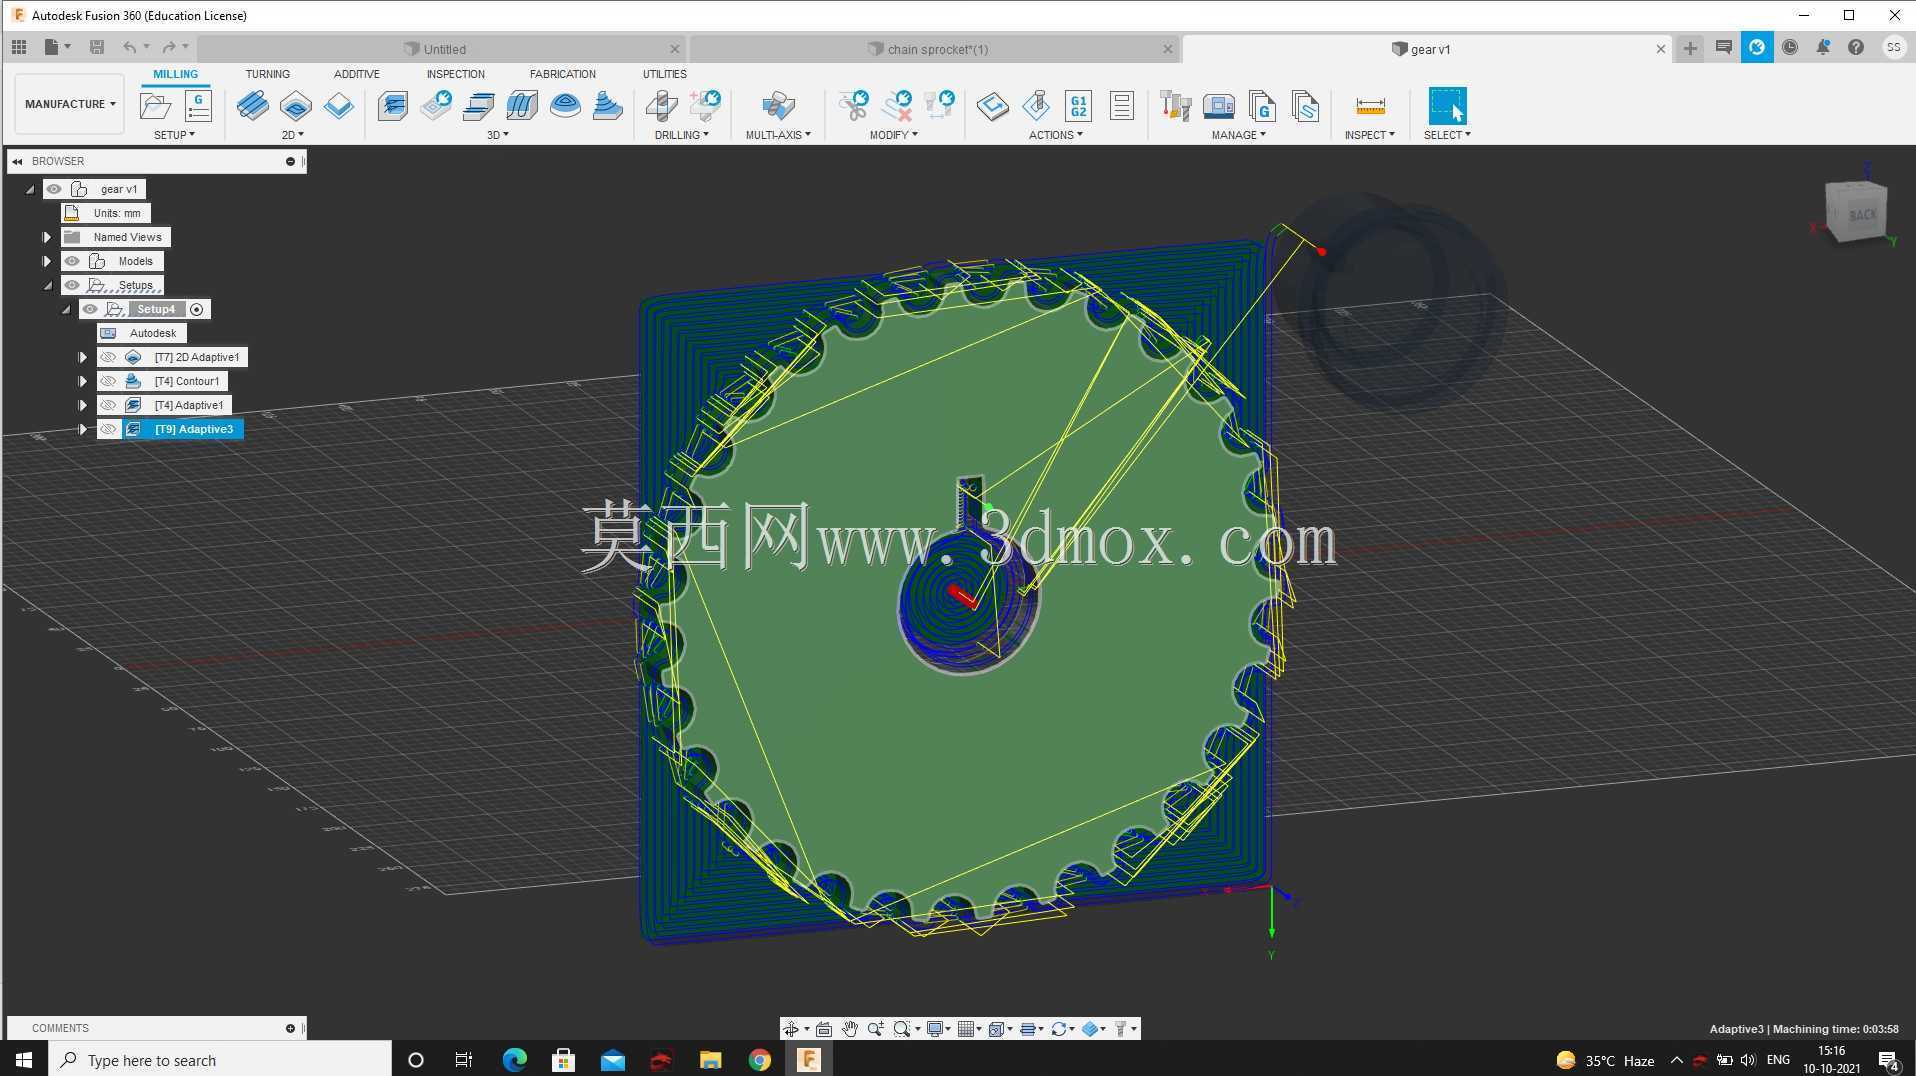Click the Drill tool icon
The height and width of the screenshot is (1076, 1916).
(661, 106)
